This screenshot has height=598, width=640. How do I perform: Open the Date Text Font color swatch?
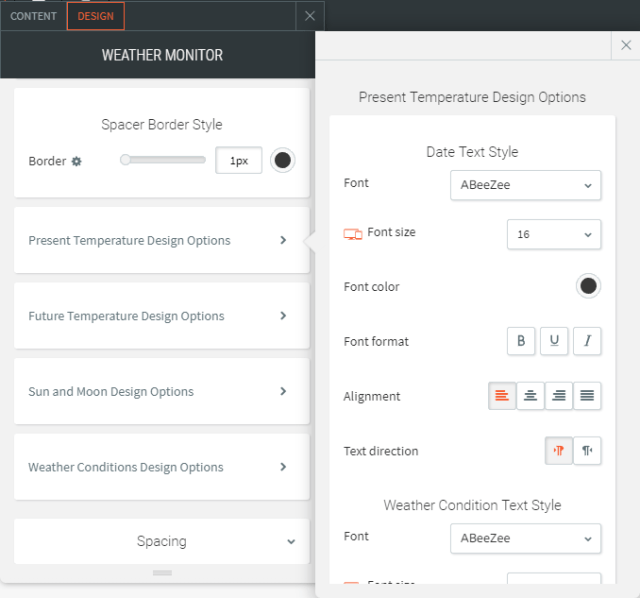588,287
